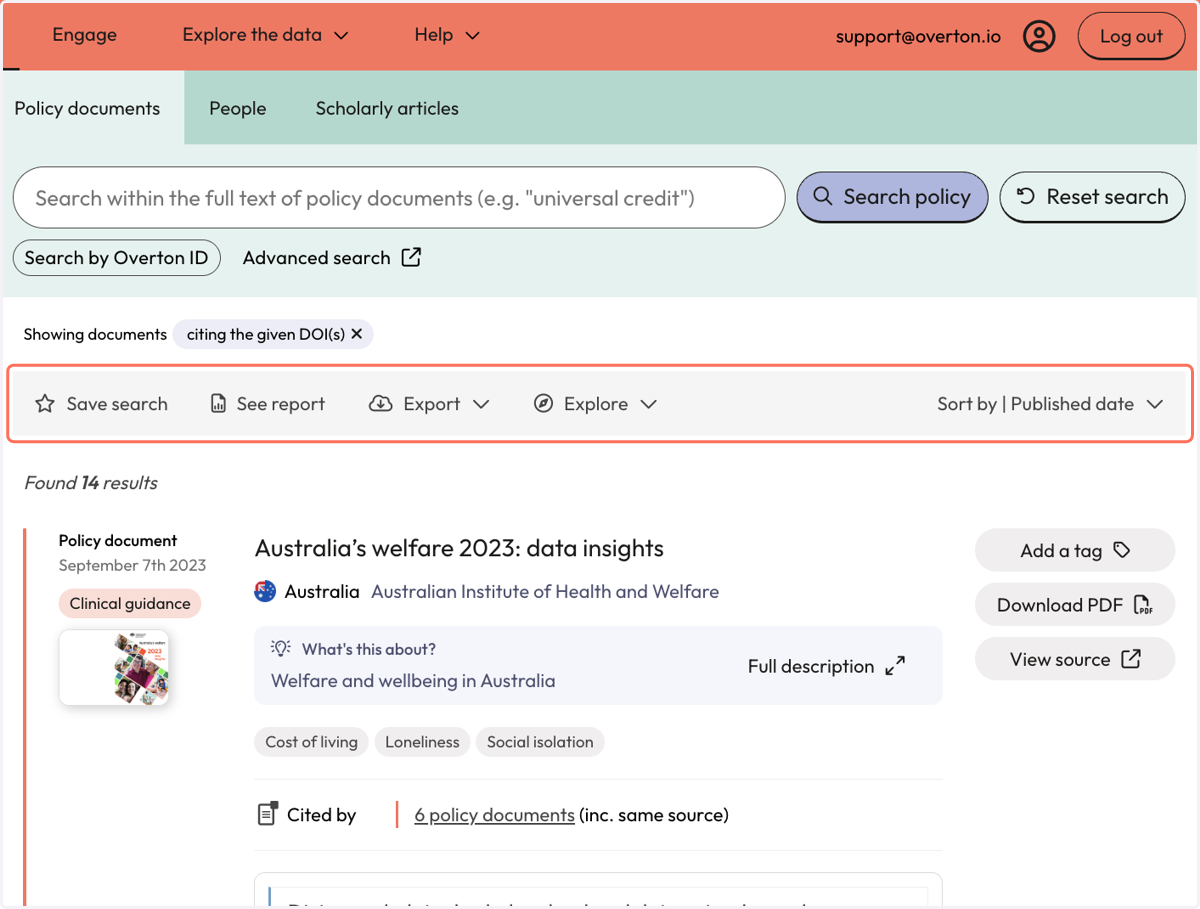The image size is (1200, 909).
Task: Click the star icon beside Save search
Action: tap(45, 404)
